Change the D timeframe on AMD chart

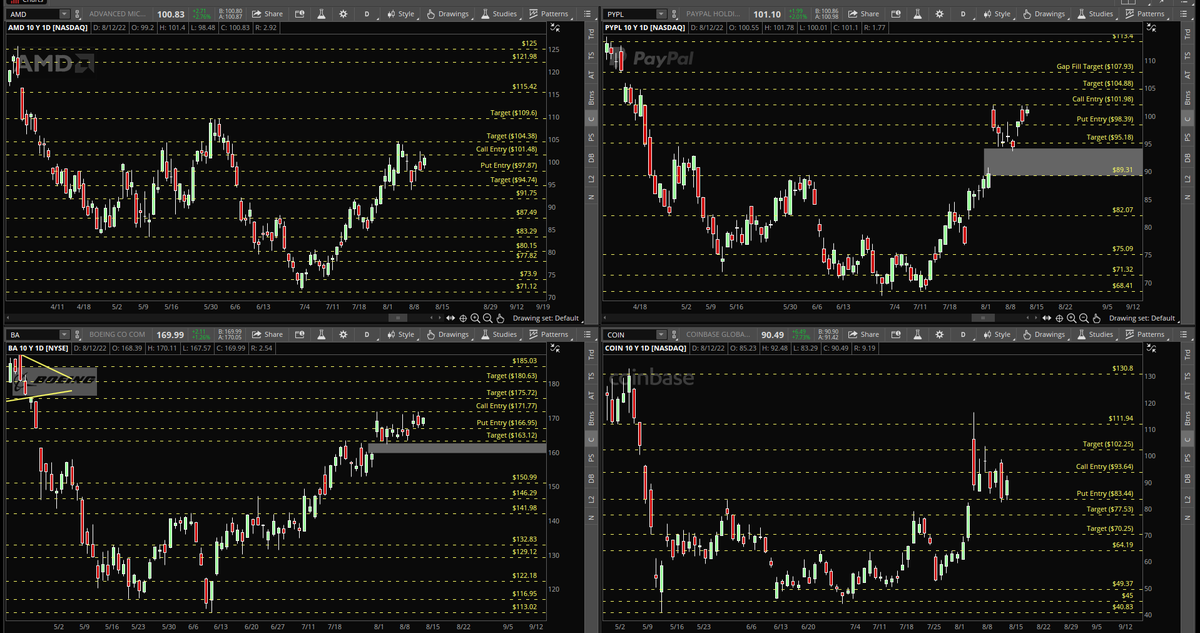pos(367,14)
